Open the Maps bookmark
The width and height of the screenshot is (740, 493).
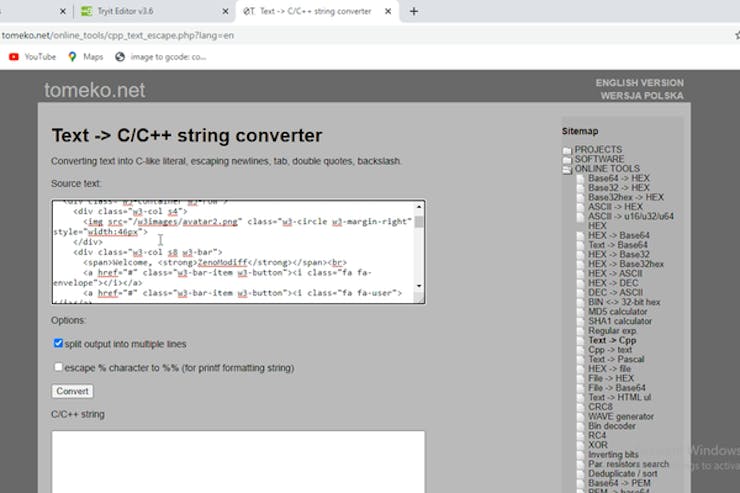tap(85, 57)
